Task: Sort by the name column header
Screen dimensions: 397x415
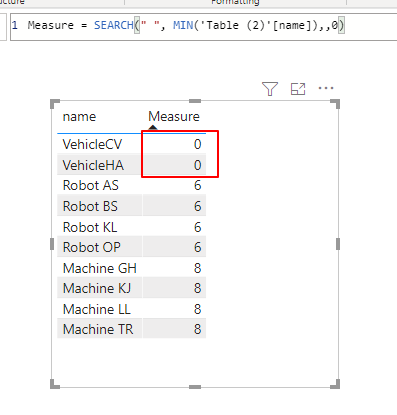Action: pos(79,117)
